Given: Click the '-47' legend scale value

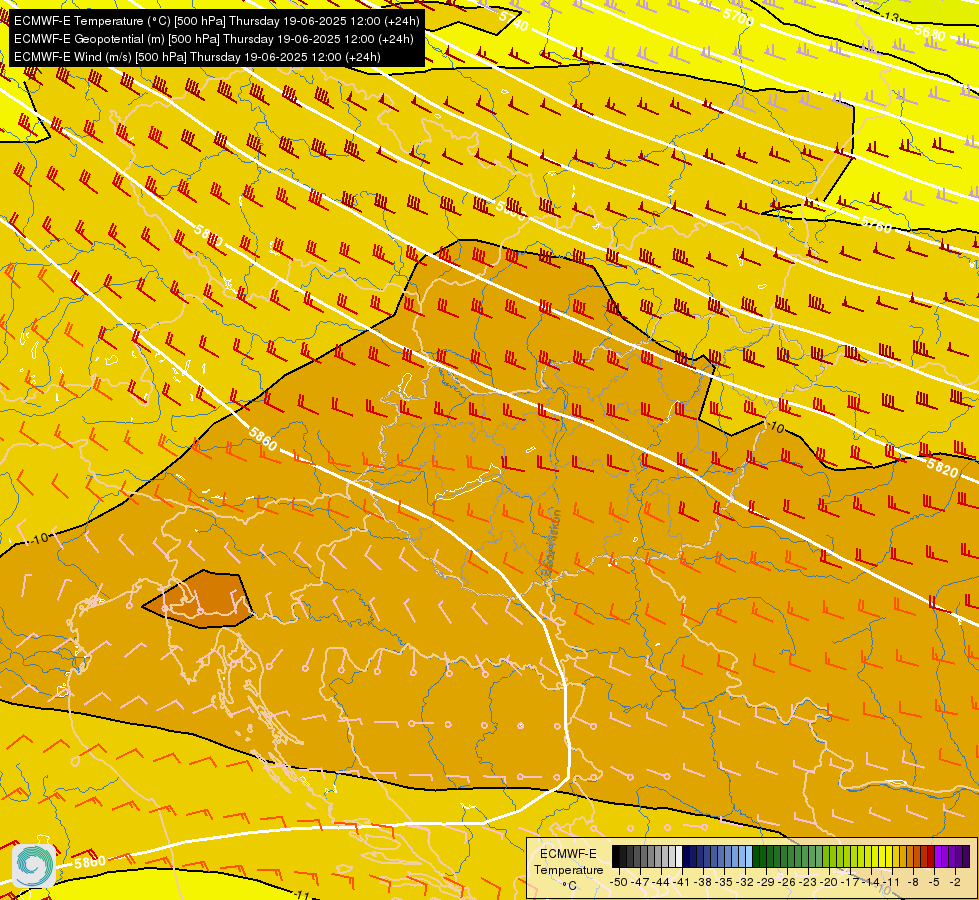Looking at the screenshot, I should tap(640, 882).
